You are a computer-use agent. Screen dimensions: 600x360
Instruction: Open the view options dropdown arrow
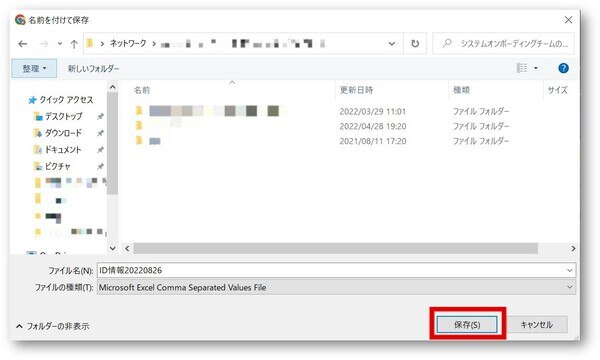click(536, 68)
